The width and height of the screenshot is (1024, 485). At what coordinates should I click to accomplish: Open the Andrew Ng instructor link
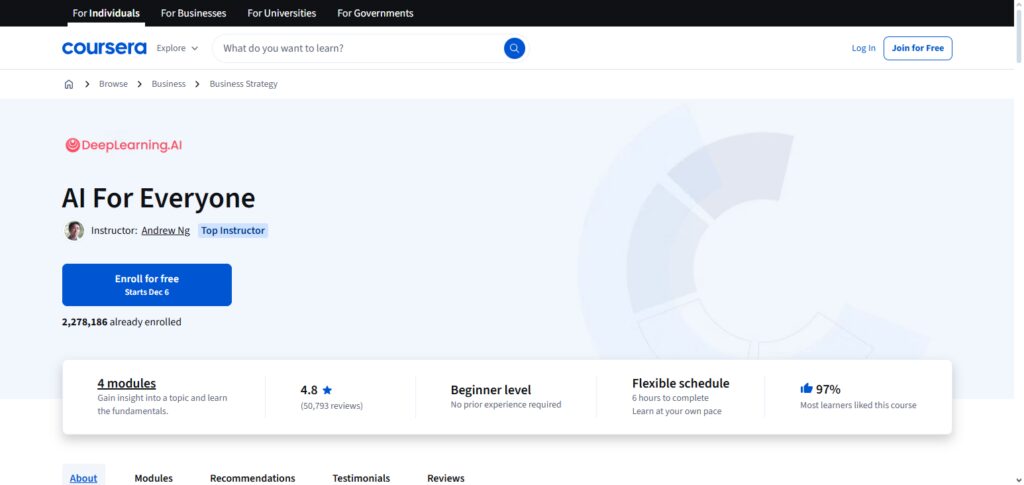pos(166,230)
